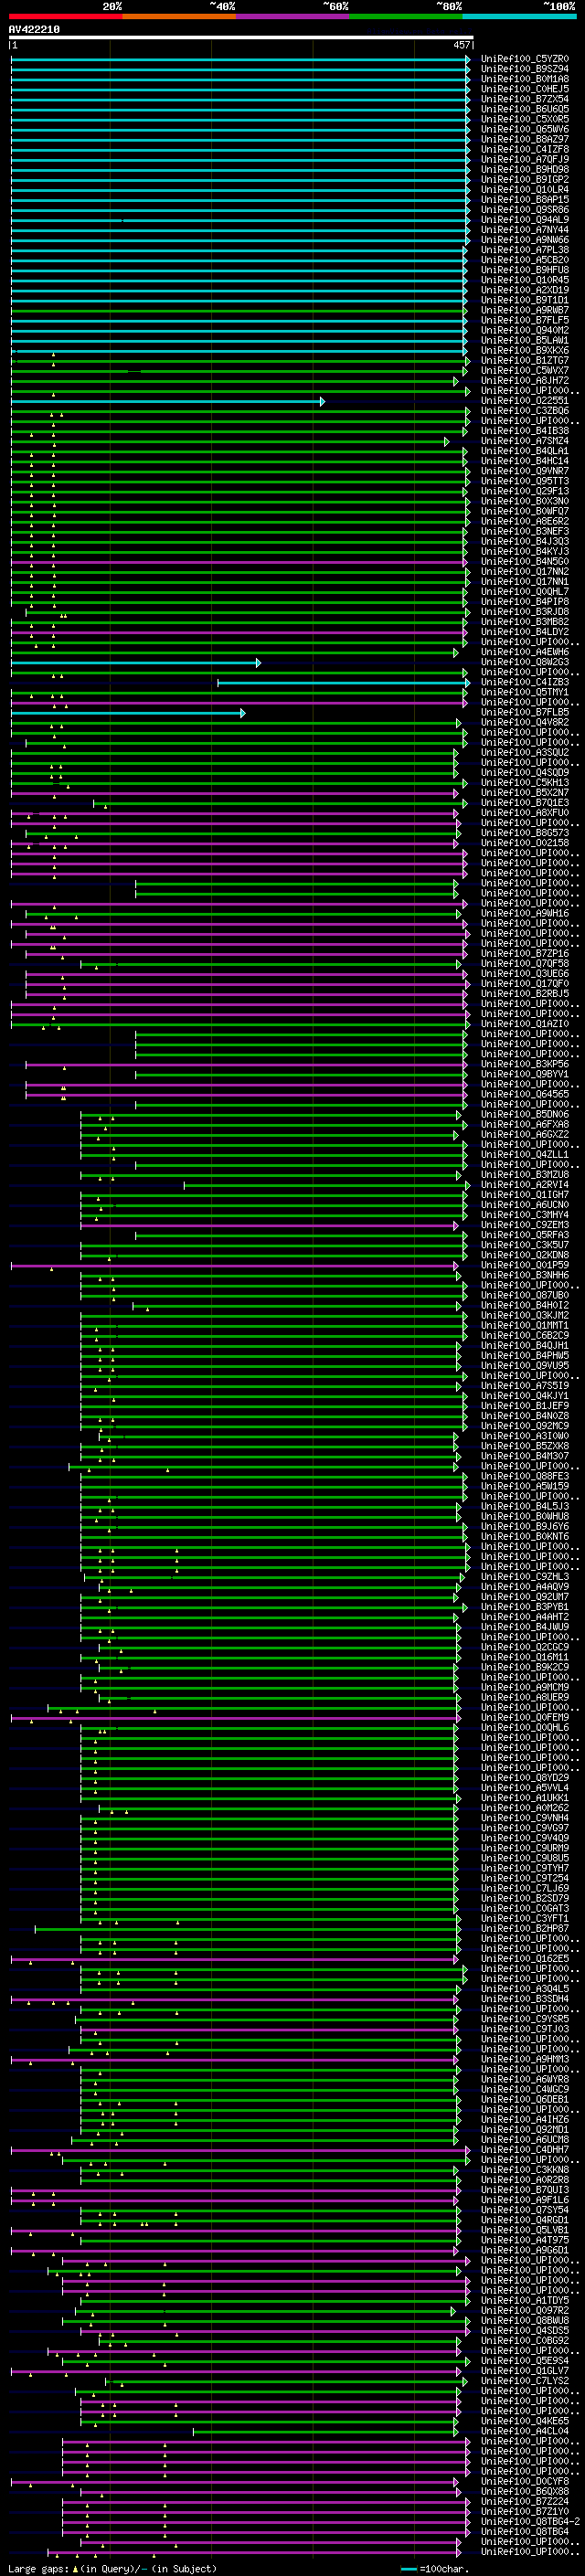Click the yellow large-gap triangle in the legend
Image resolution: width=585 pixels, height=2576 pixels.
[x=76, y=2569]
